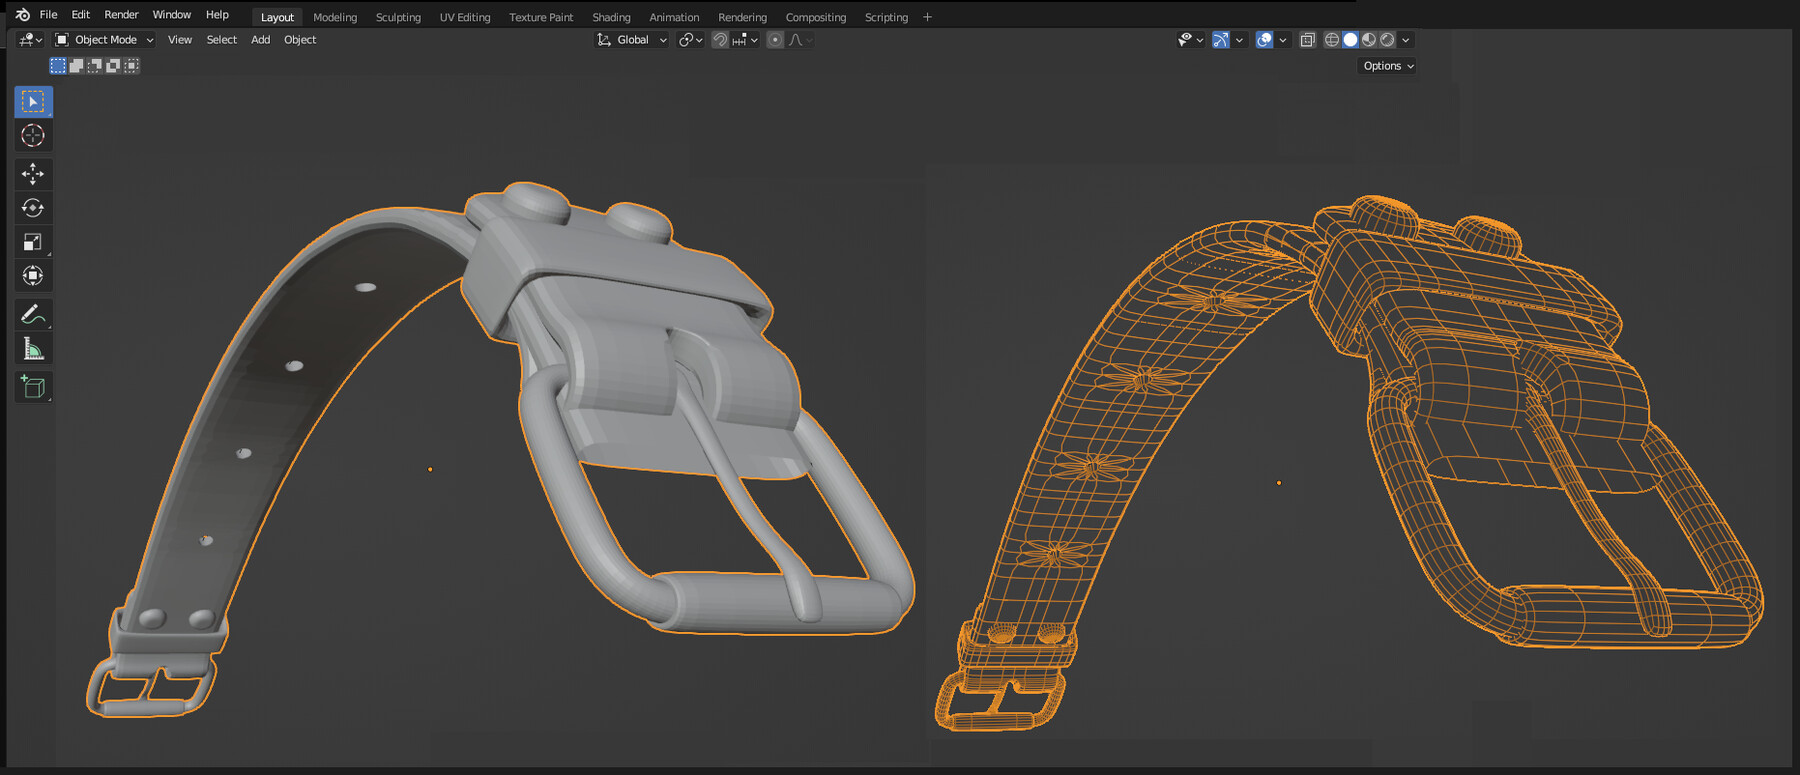Activate the Cursor tool

(x=33, y=135)
